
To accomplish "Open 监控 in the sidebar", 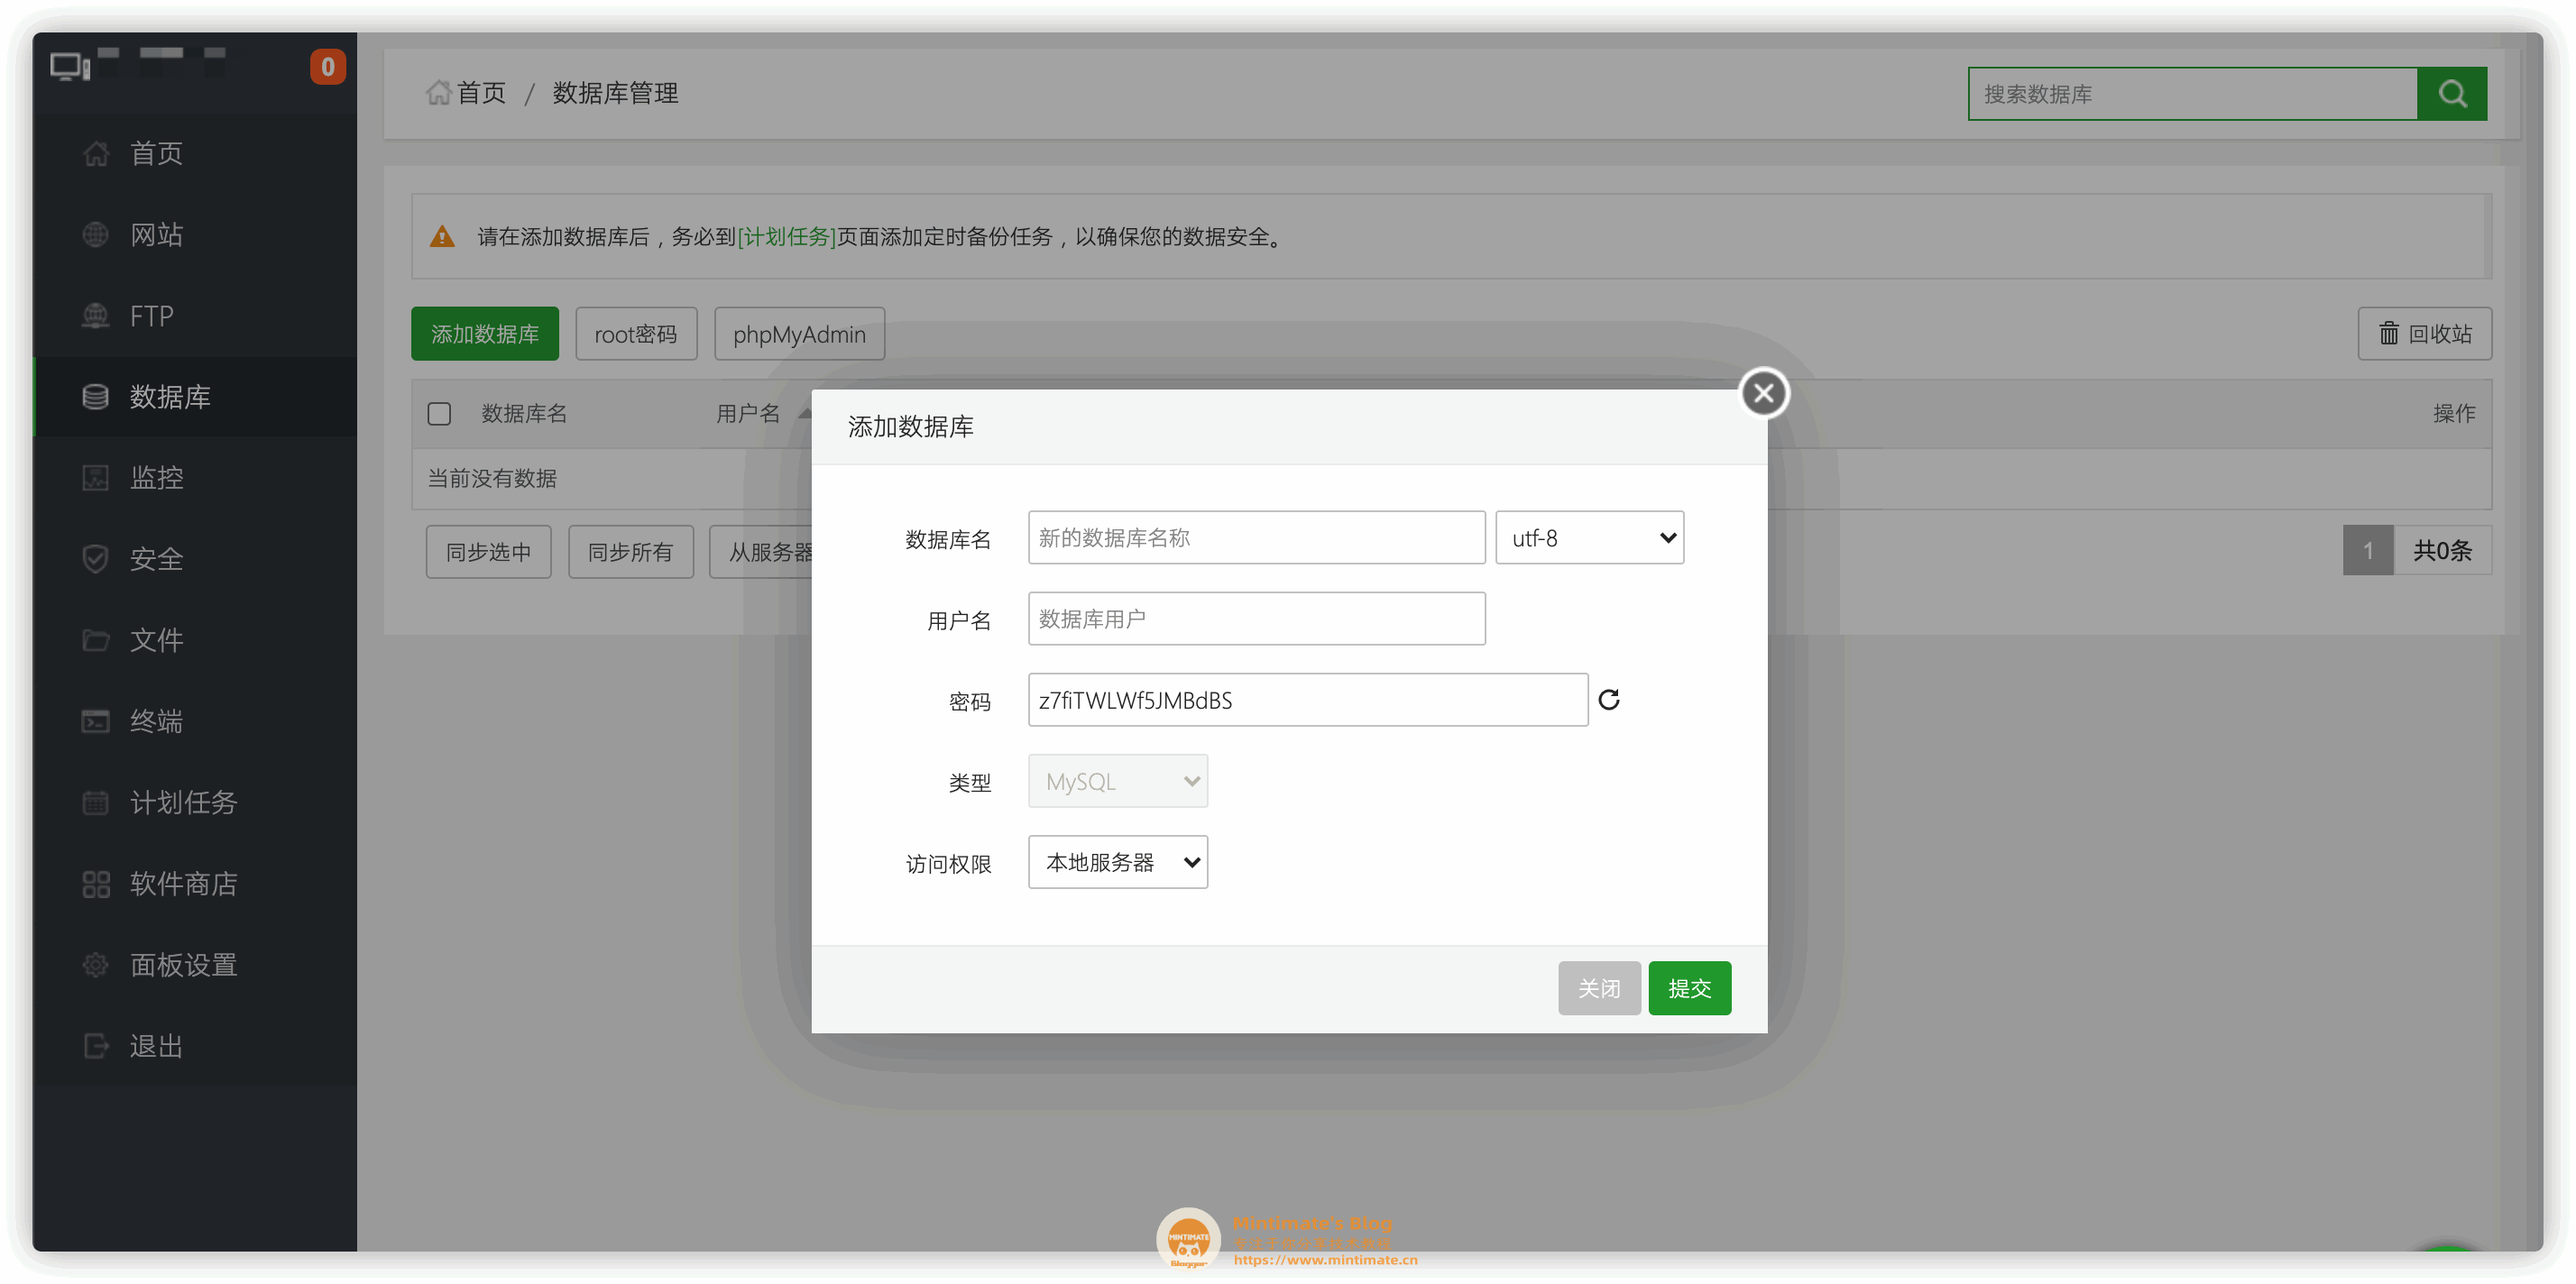I will tap(195, 478).
